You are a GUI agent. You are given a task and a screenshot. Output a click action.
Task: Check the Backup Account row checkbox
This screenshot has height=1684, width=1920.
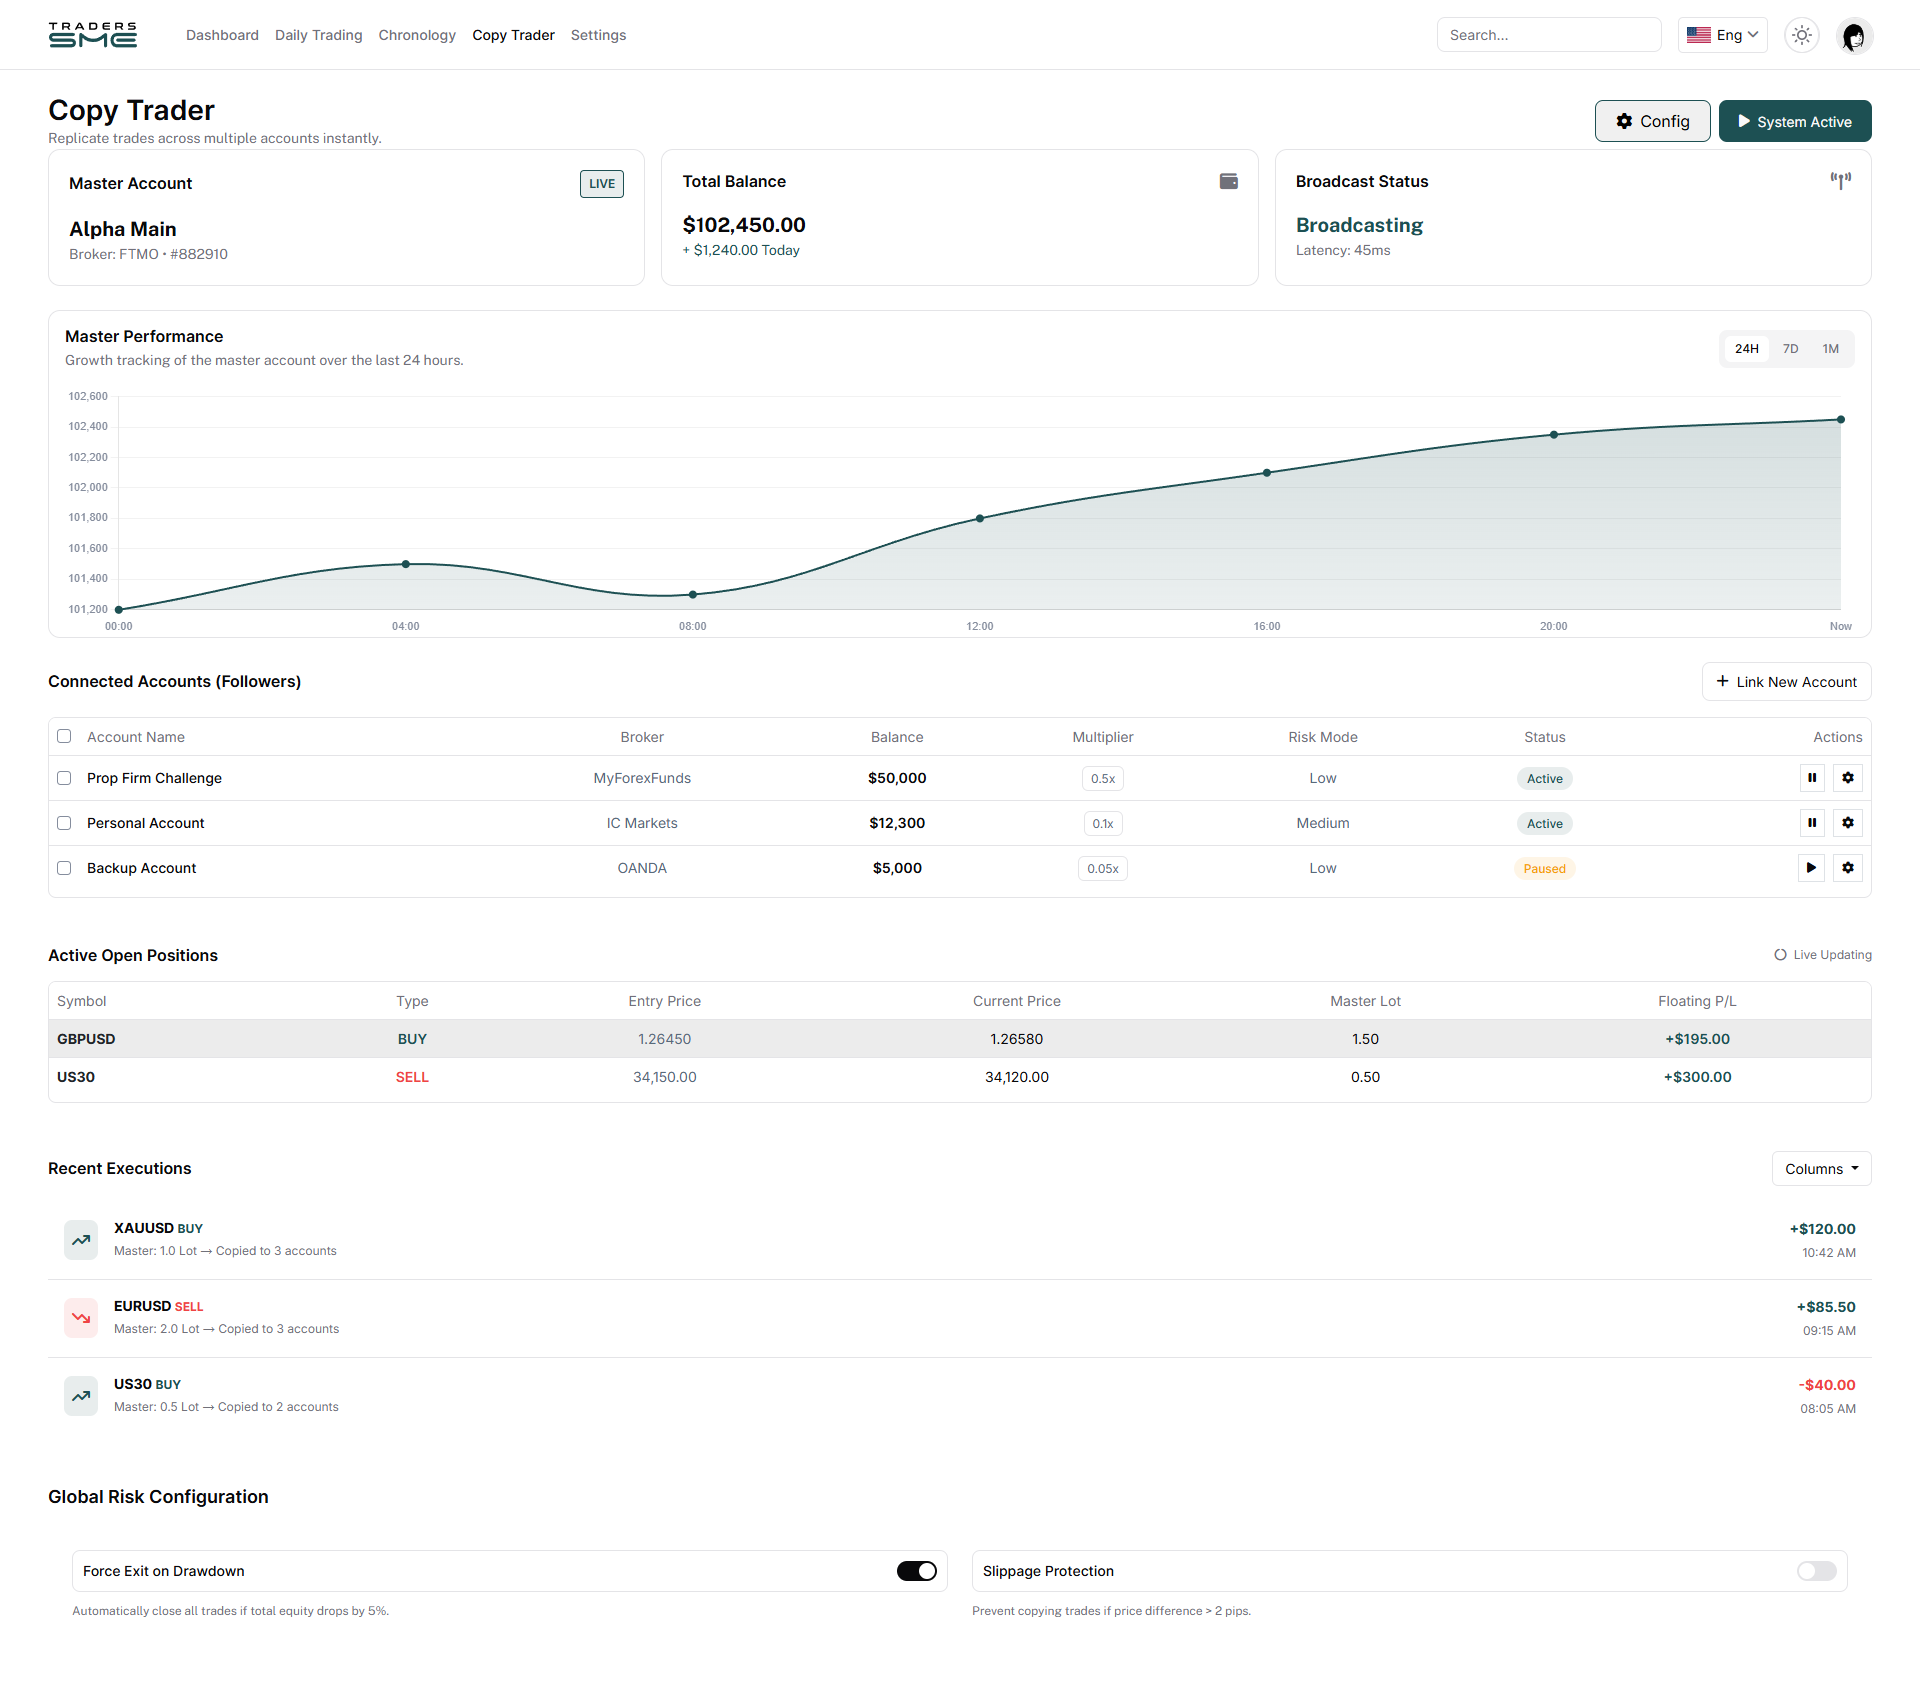64,868
